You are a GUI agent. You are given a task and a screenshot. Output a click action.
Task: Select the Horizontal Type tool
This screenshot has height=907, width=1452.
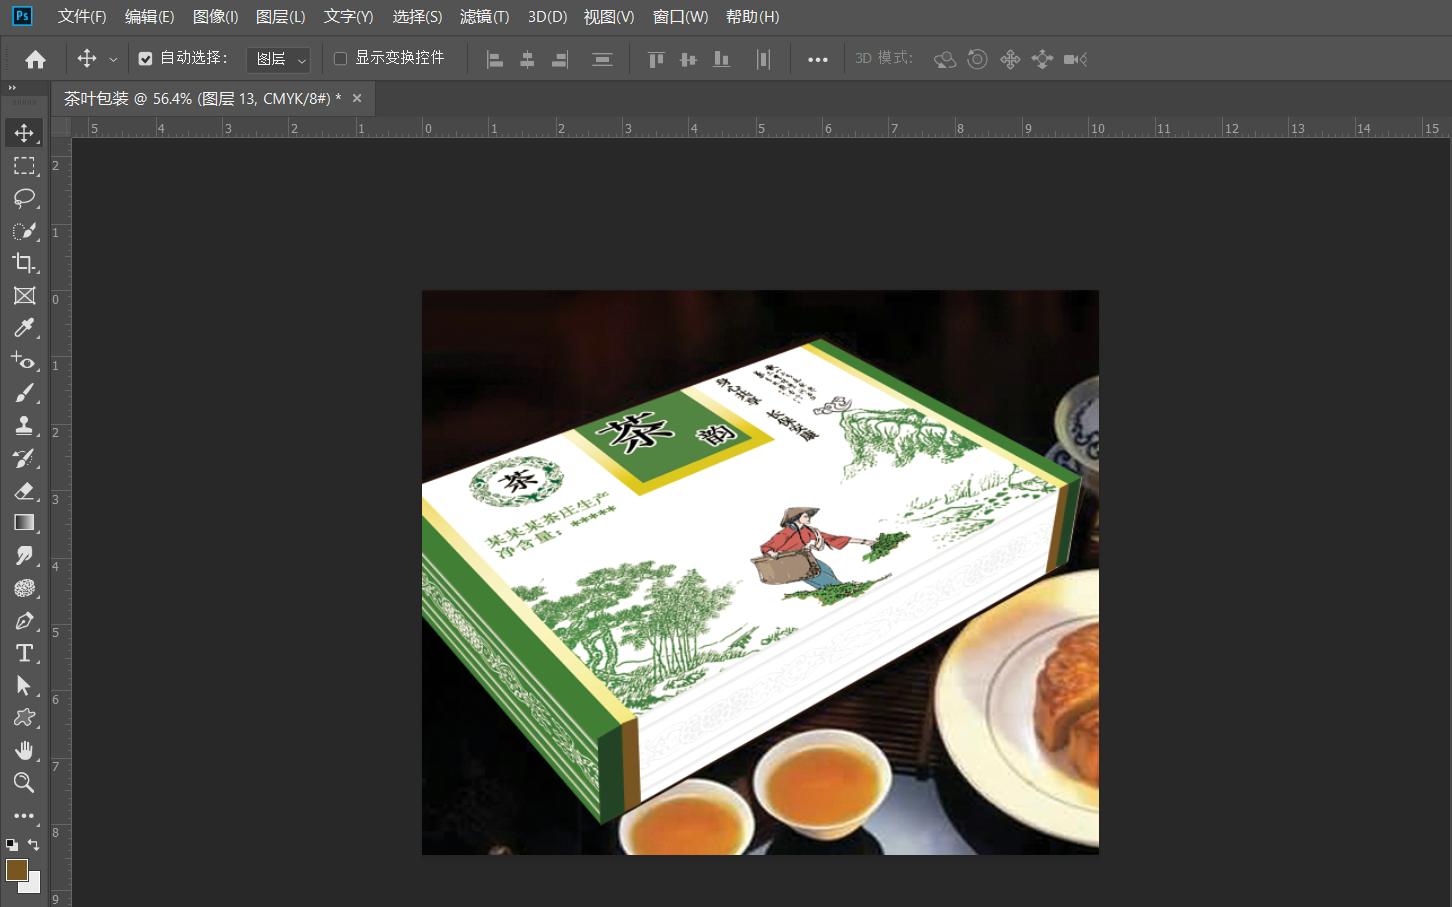[x=25, y=653]
